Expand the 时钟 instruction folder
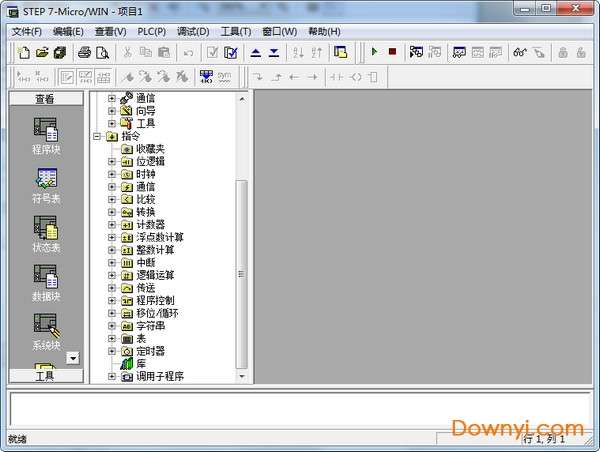This screenshot has height=452, width=600. point(112,174)
